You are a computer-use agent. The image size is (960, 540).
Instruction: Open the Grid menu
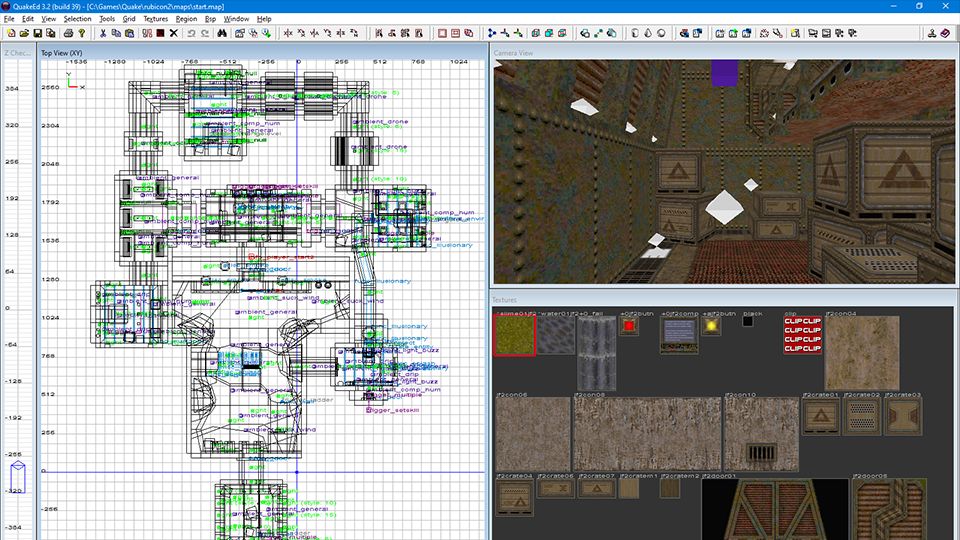(129, 19)
